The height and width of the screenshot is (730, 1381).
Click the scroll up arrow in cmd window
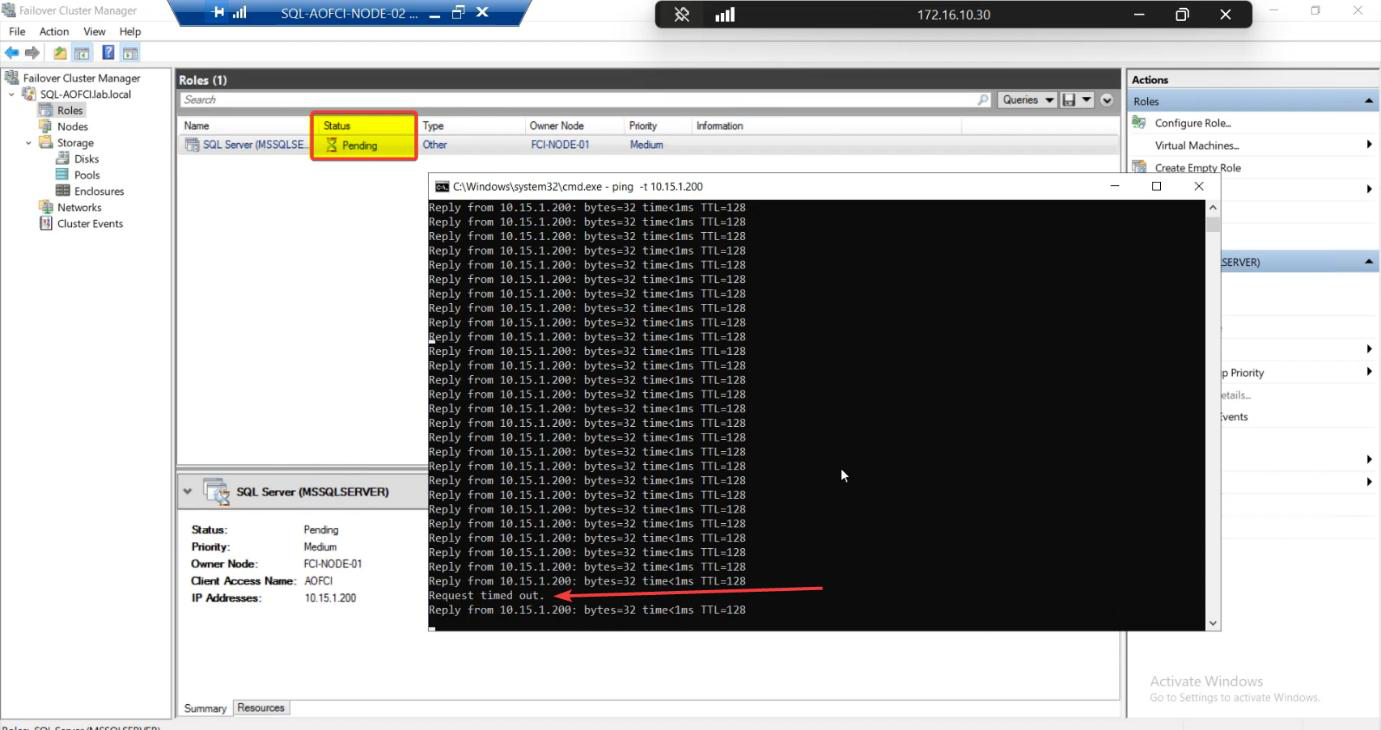[1213, 208]
